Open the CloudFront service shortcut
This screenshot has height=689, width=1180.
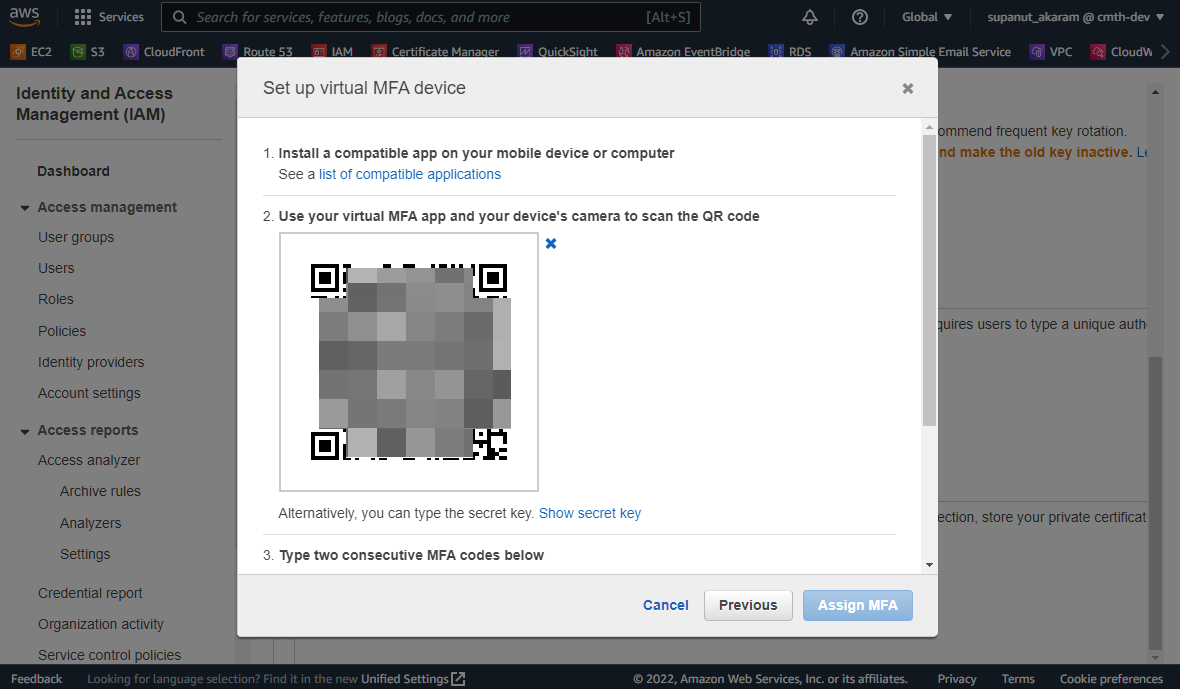(163, 50)
